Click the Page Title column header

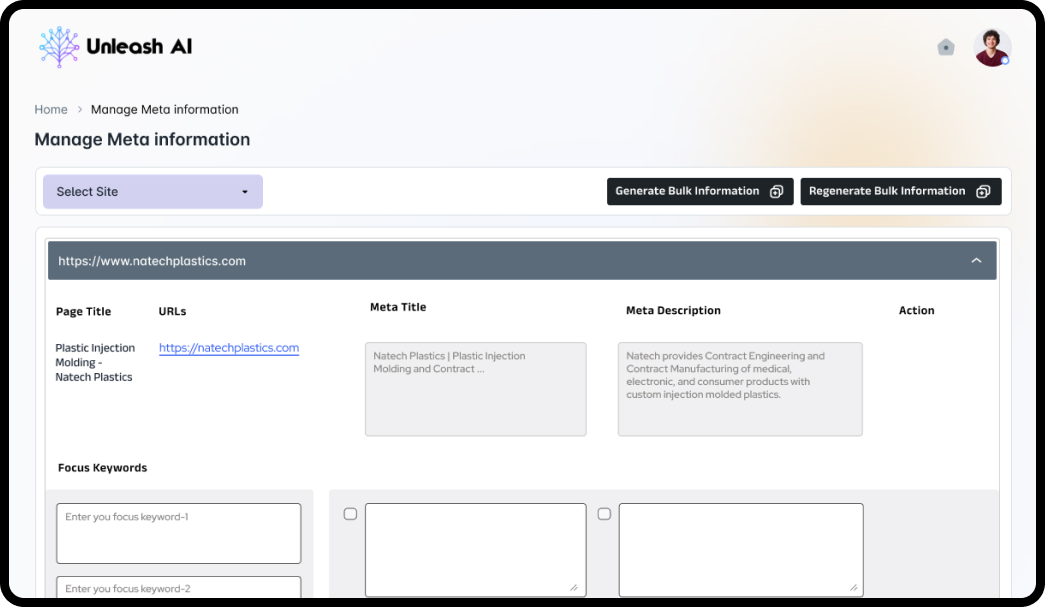coord(83,311)
